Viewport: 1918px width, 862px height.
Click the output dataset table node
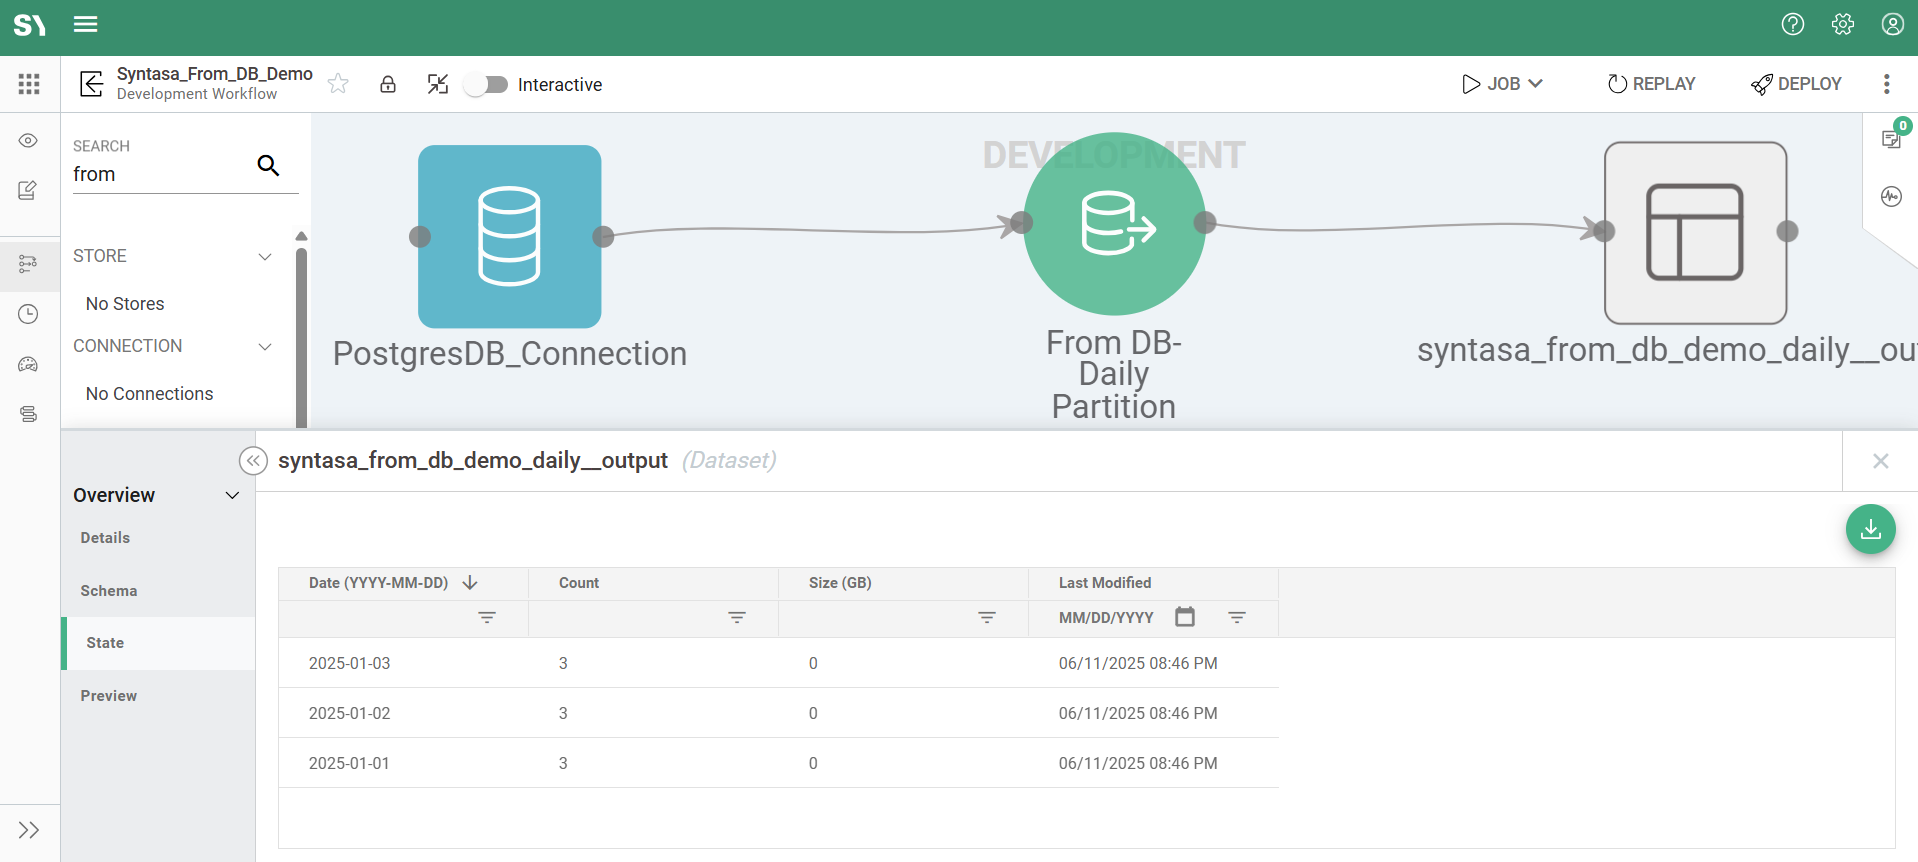[x=1695, y=232]
